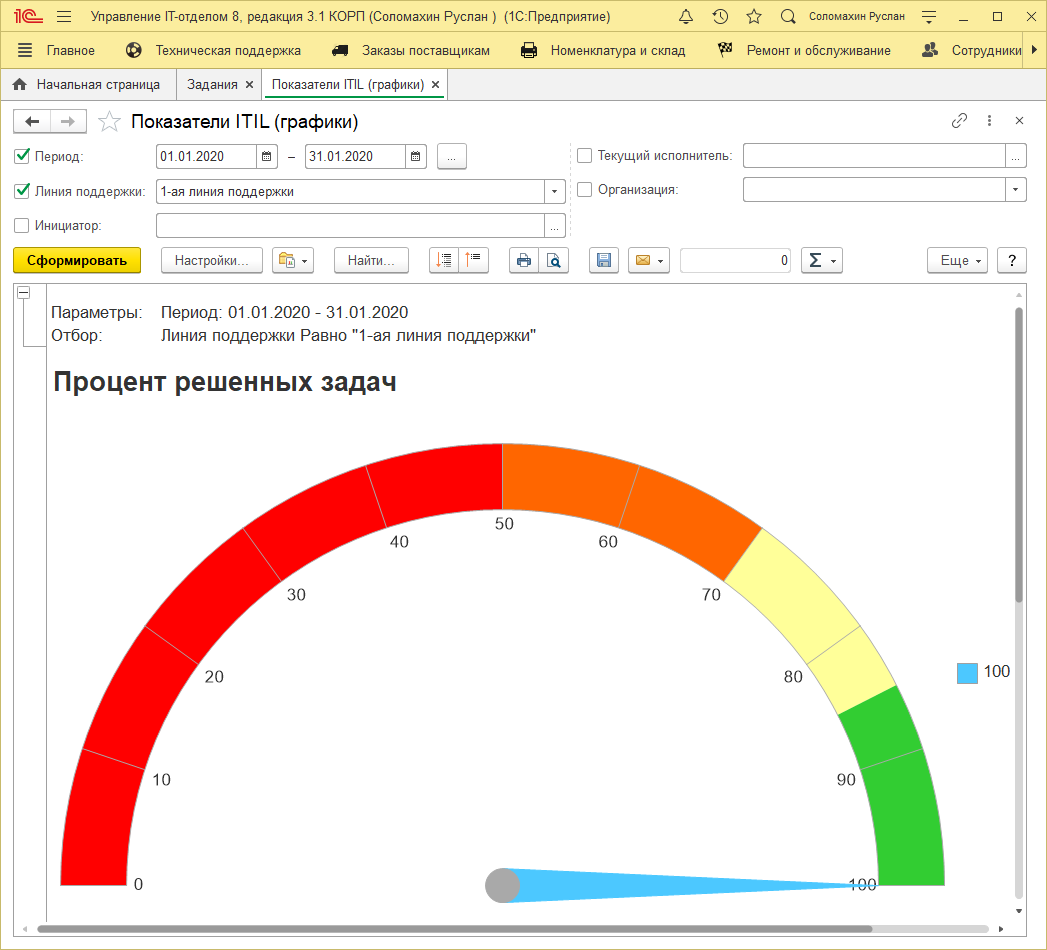
Task: Switch to the Задания tab
Action: [x=212, y=85]
